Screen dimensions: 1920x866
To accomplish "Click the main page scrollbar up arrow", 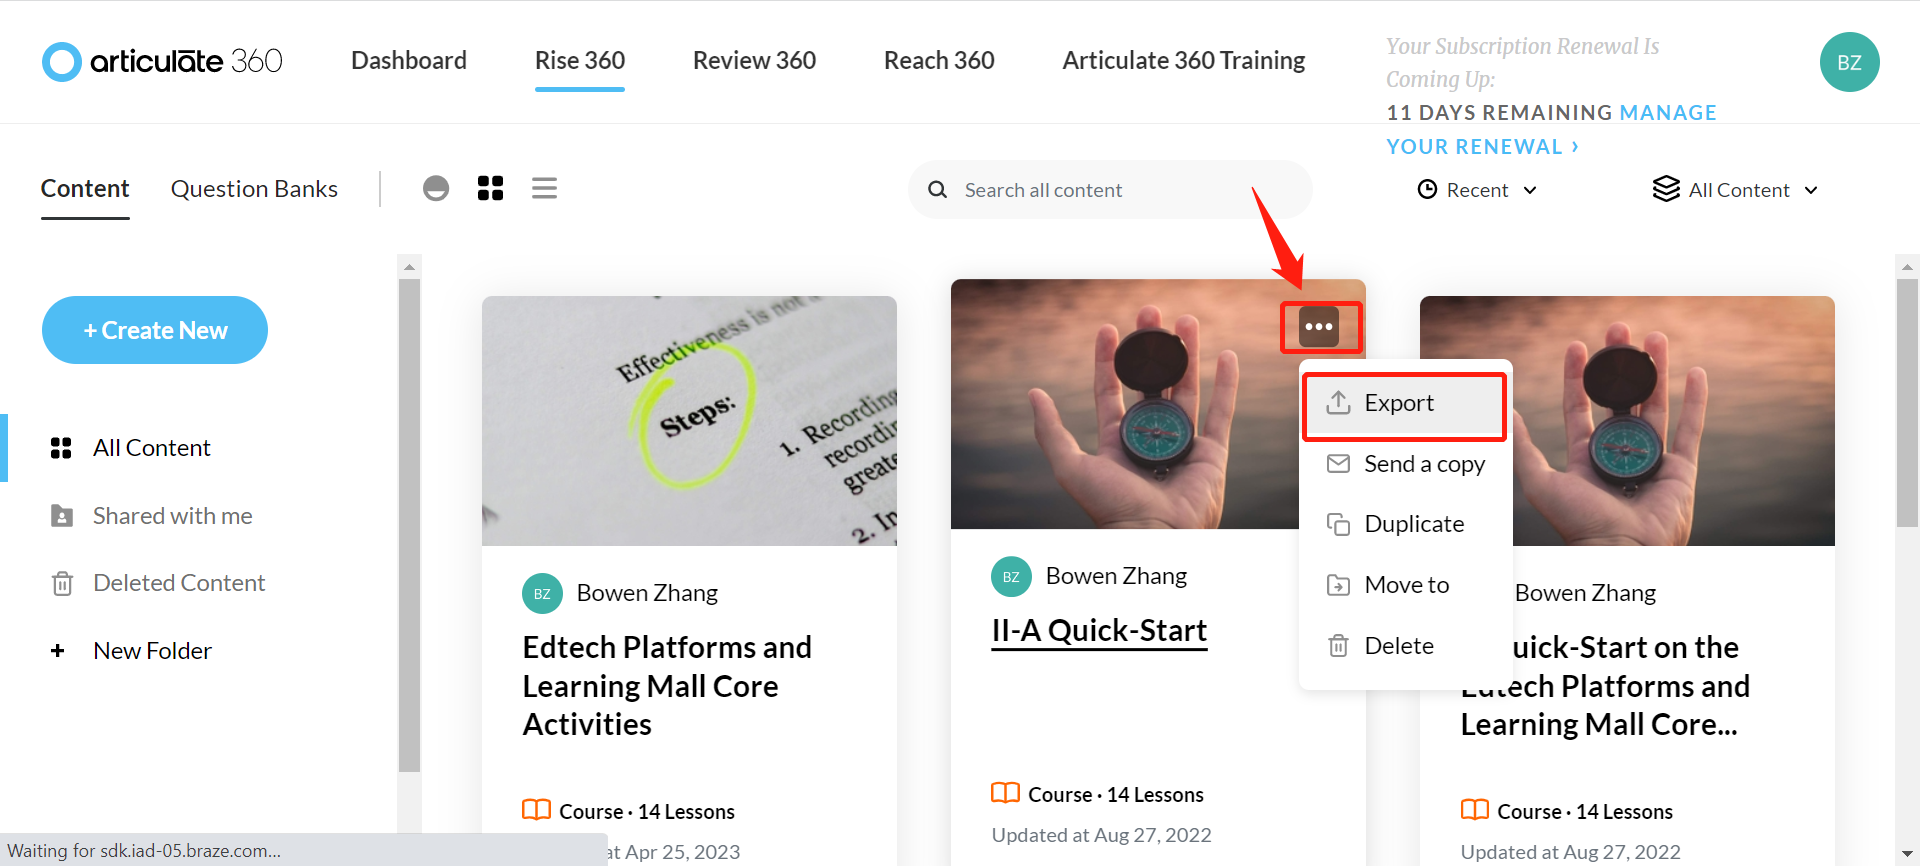I will (x=1907, y=267).
